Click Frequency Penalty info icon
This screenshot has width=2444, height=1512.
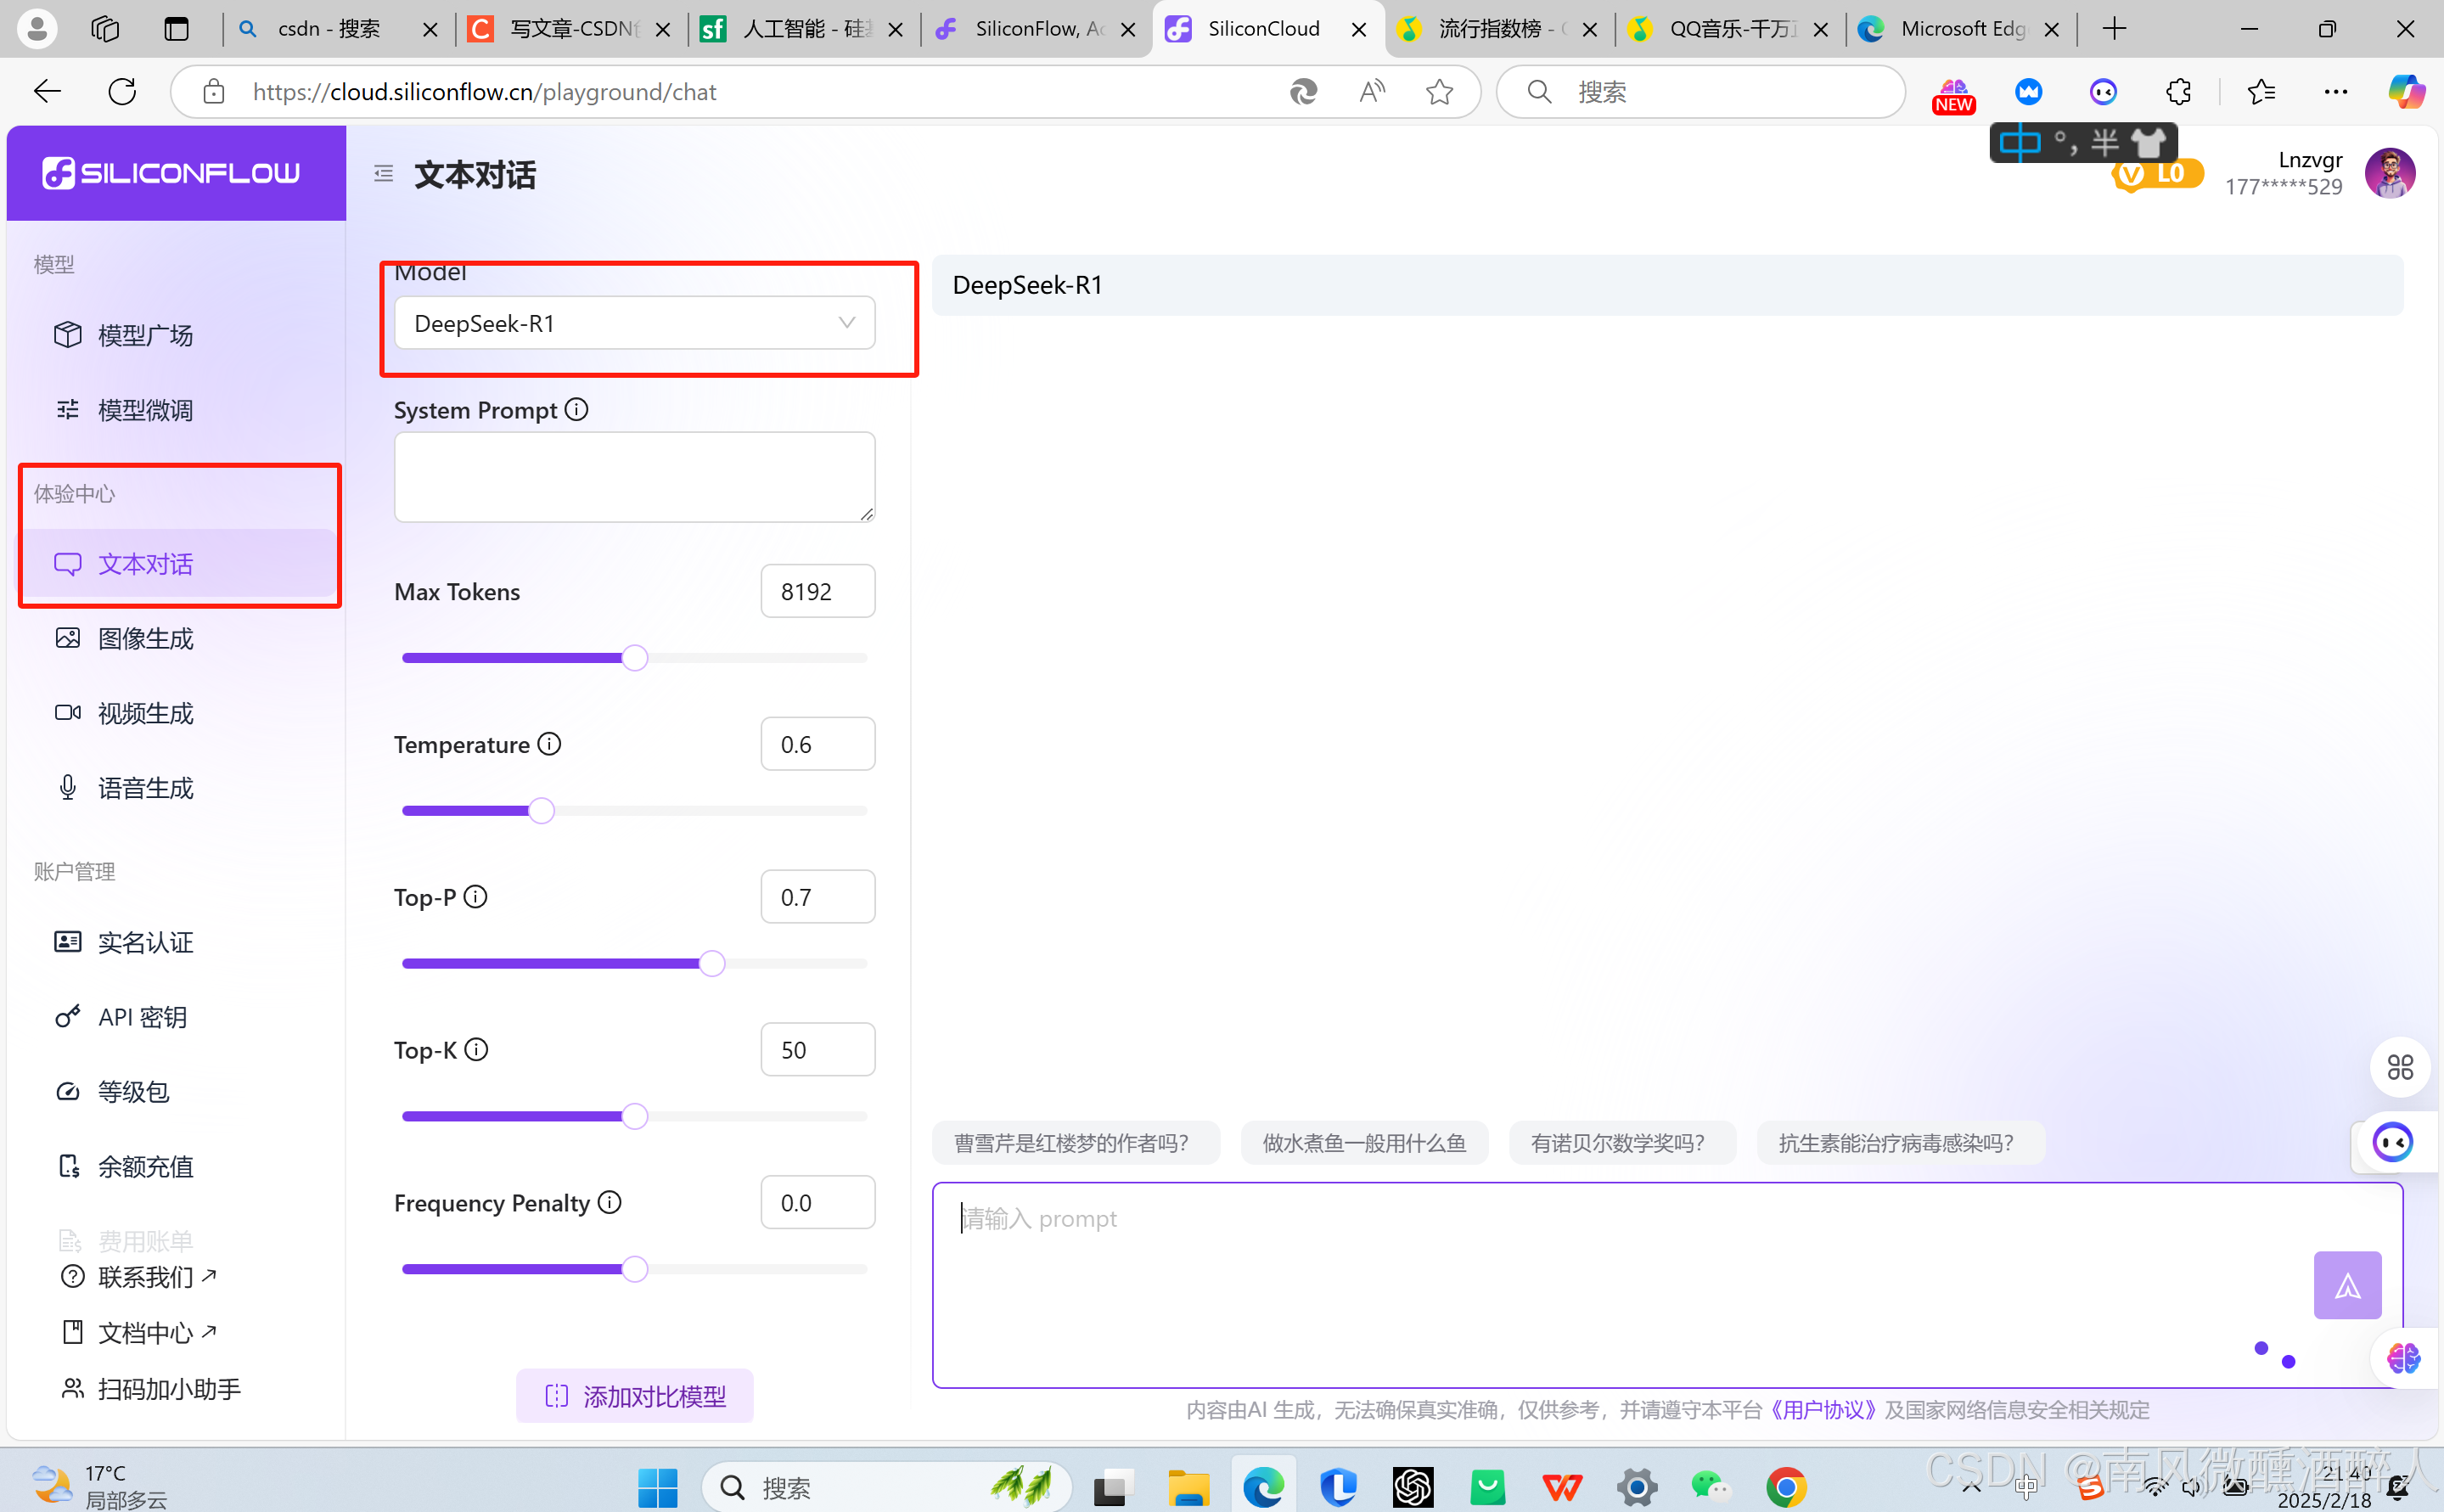610,1202
